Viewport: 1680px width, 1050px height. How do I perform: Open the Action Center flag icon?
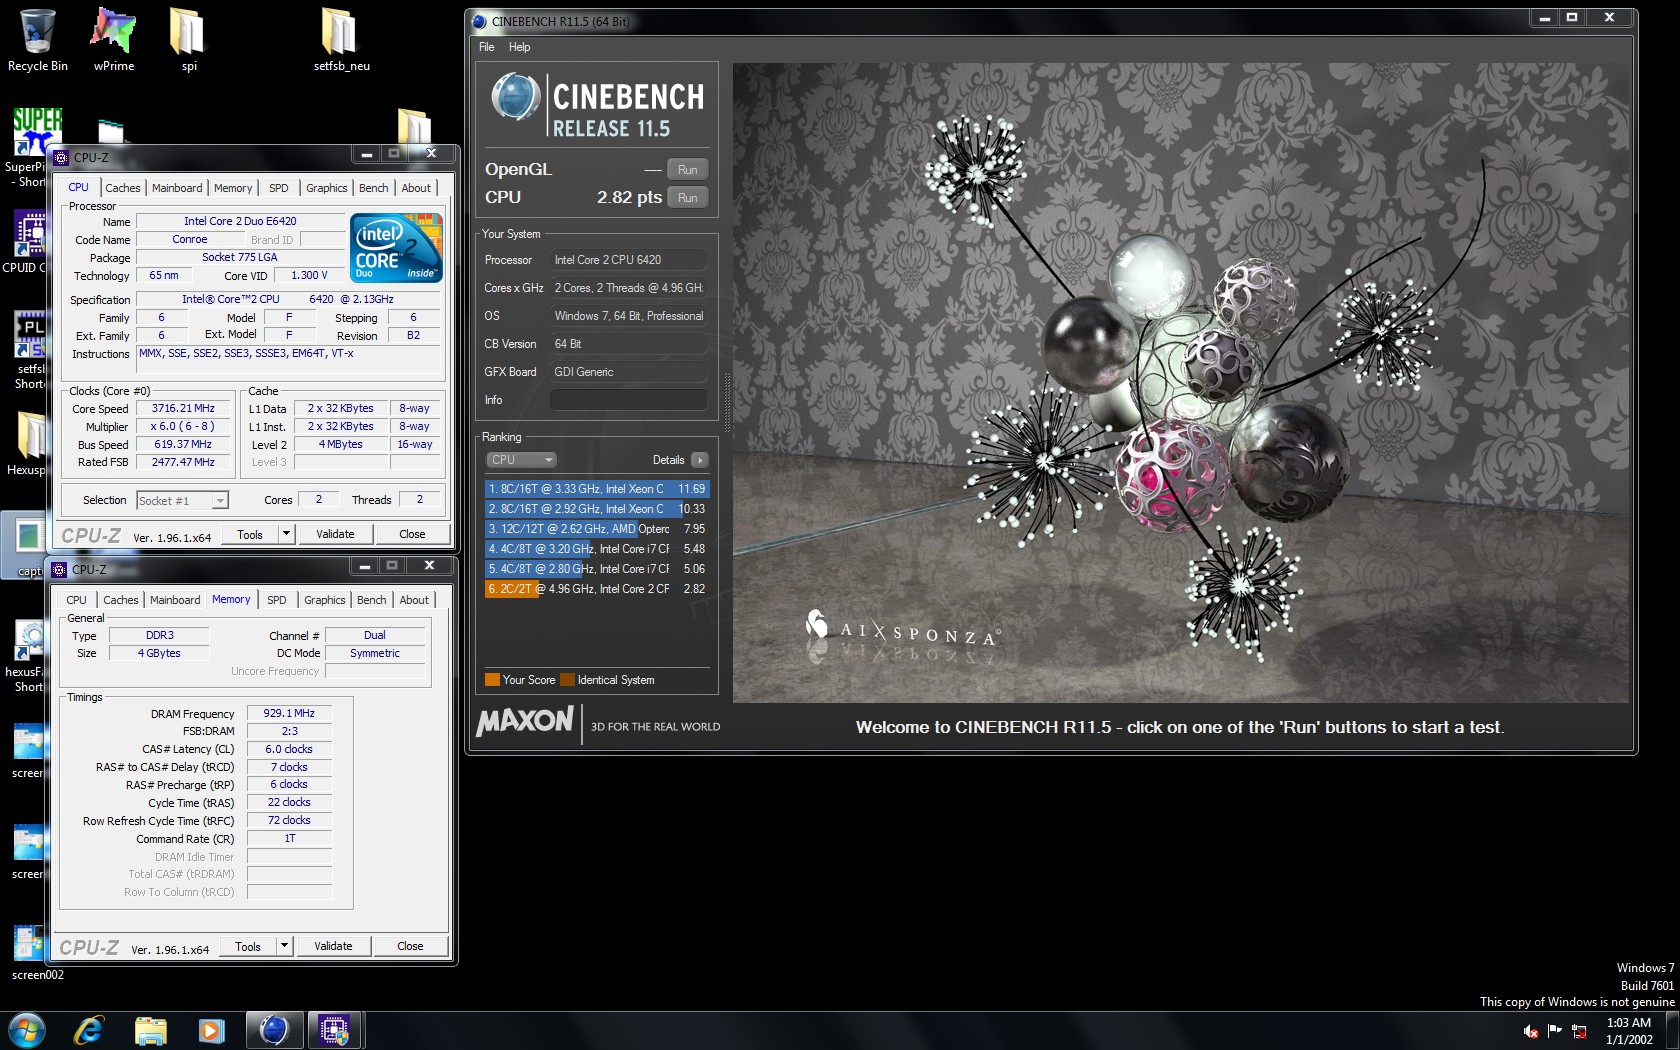click(1554, 1031)
